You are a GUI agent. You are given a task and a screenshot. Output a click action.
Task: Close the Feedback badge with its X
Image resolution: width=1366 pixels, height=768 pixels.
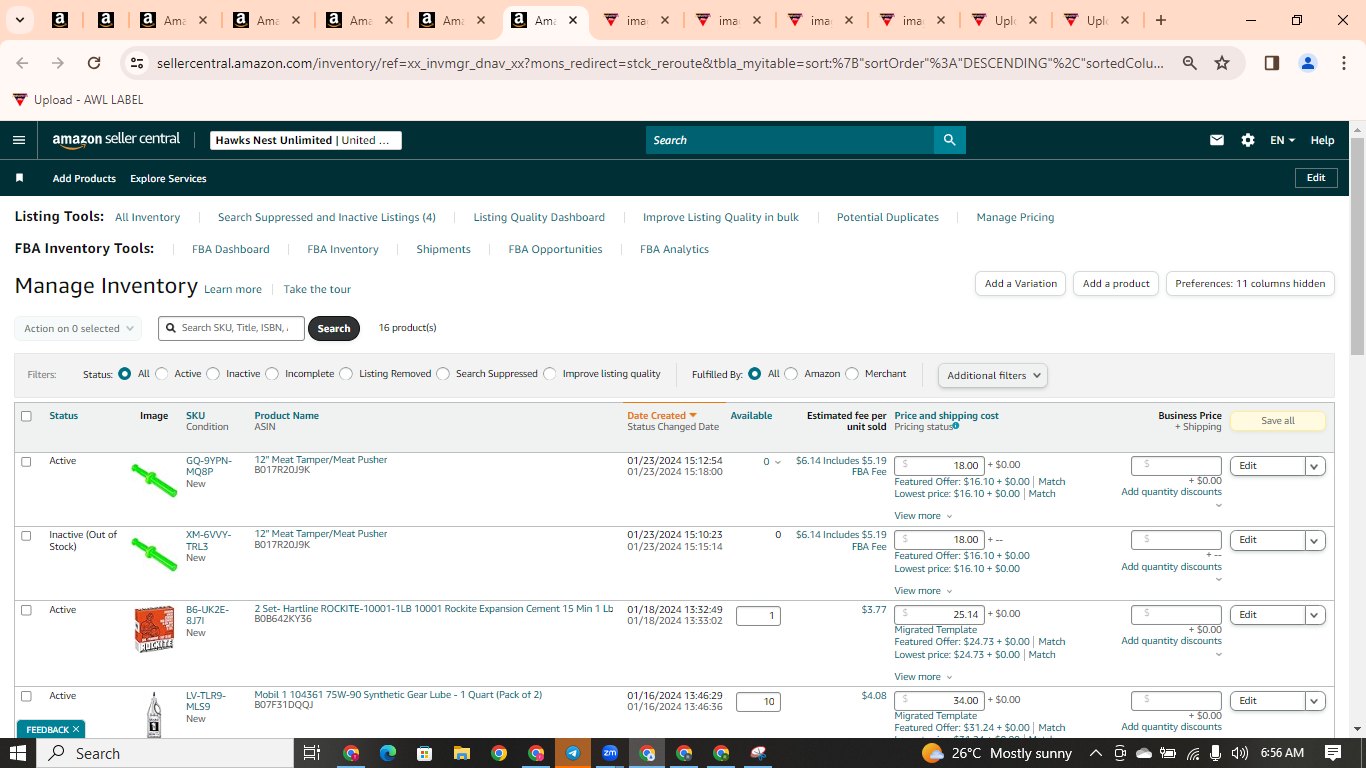point(76,730)
